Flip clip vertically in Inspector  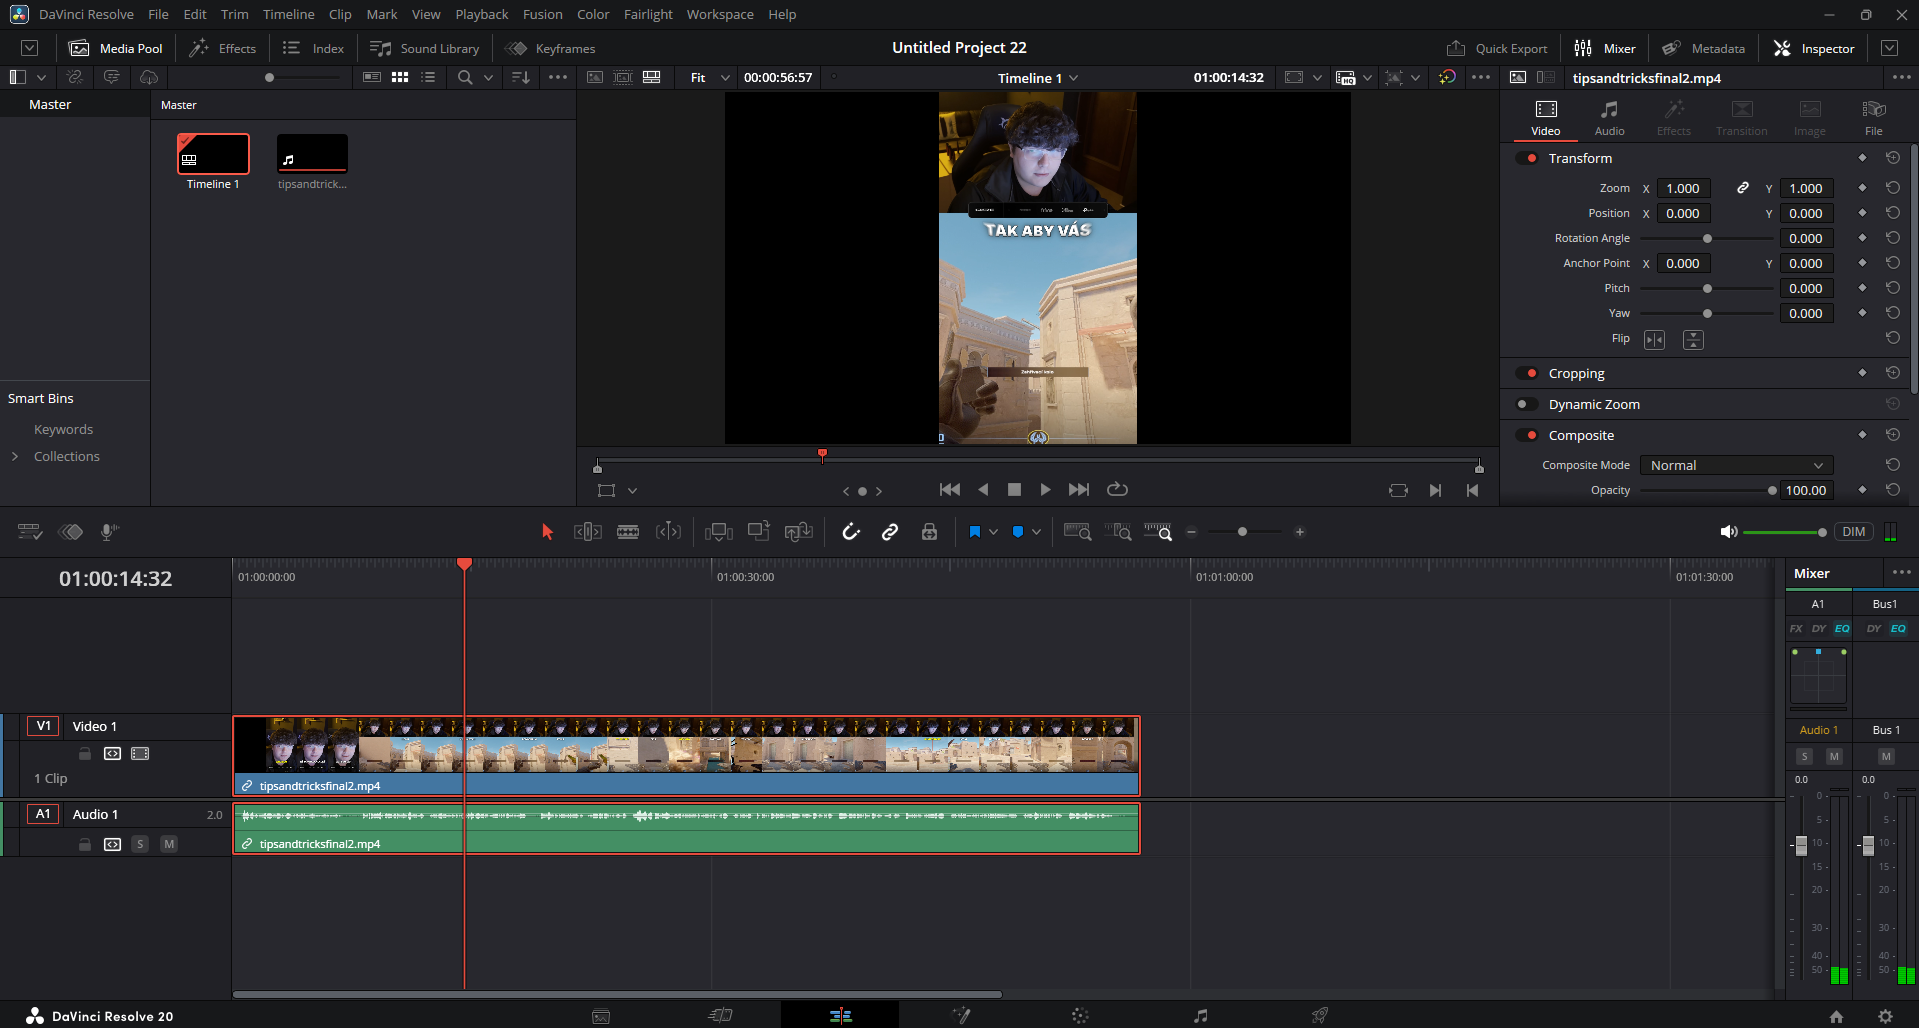pyautogui.click(x=1693, y=340)
